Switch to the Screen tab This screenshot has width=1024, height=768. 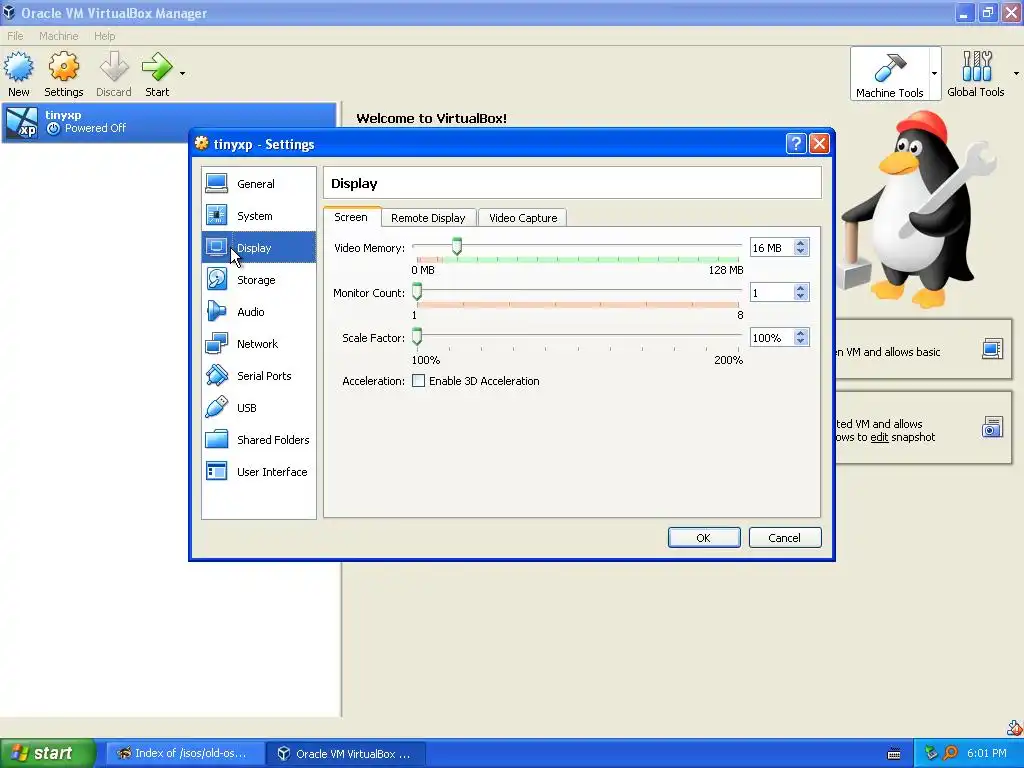[x=351, y=217]
